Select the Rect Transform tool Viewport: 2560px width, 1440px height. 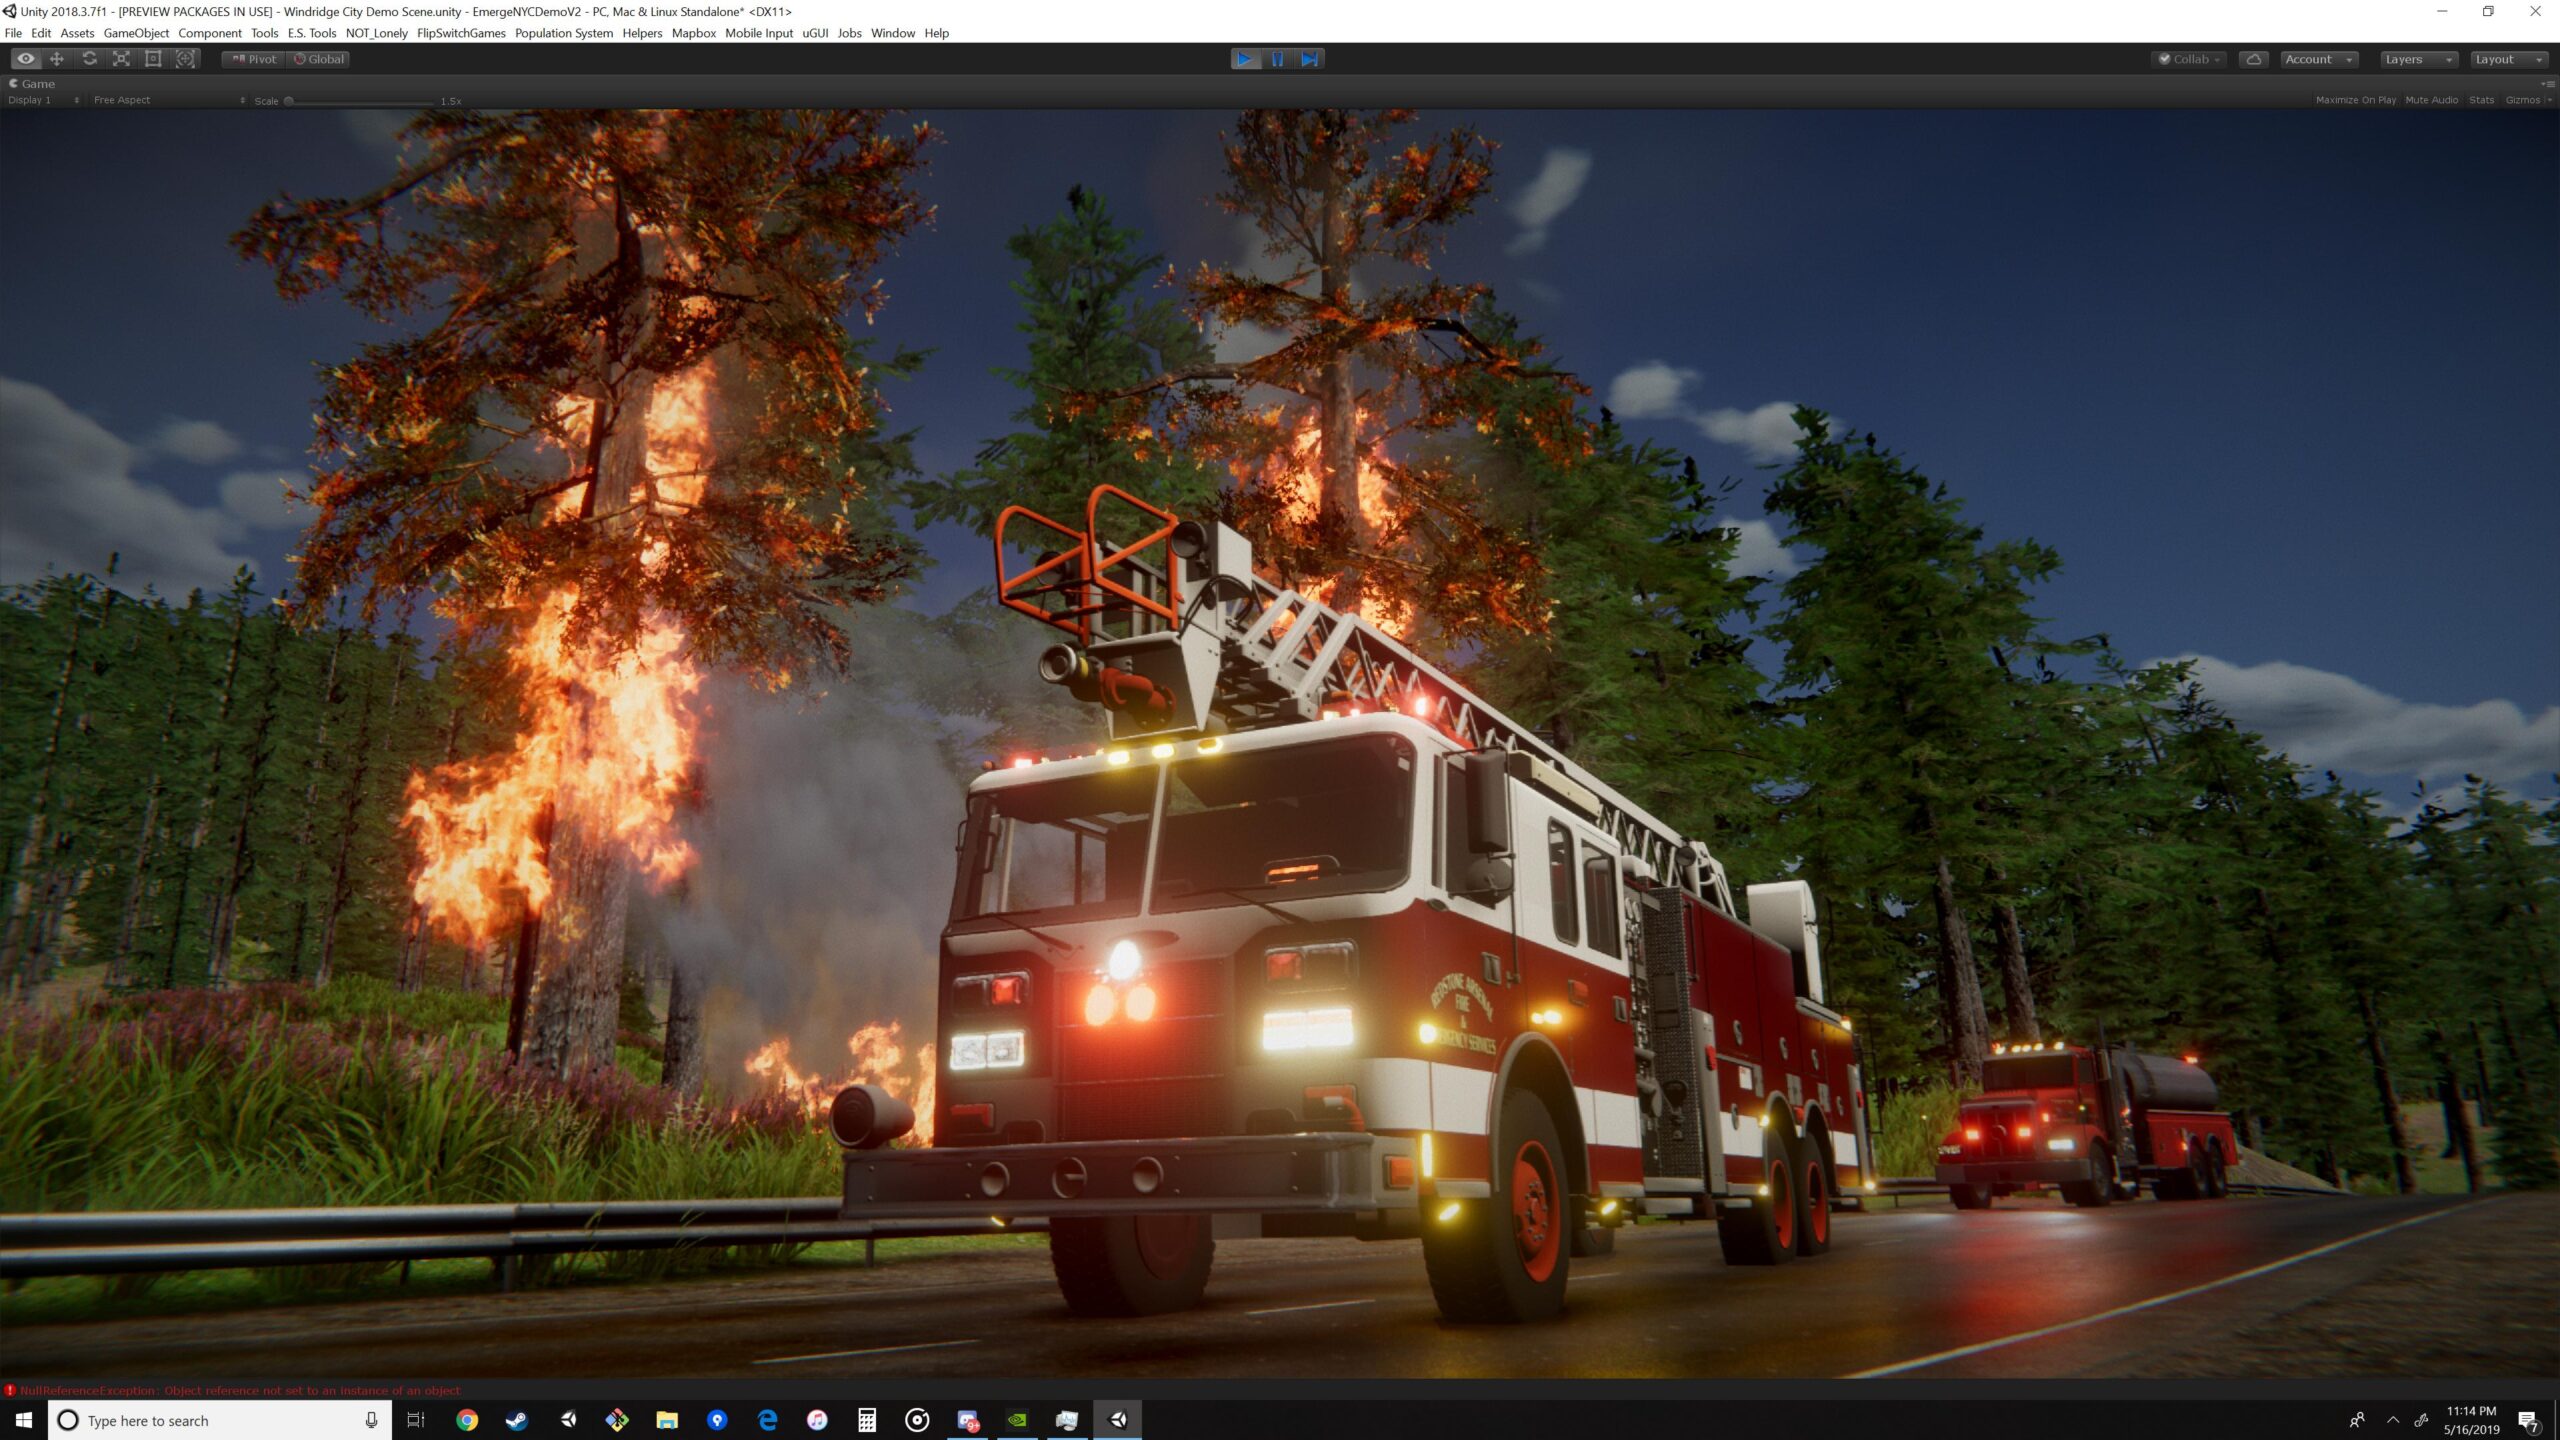pyautogui.click(x=153, y=59)
